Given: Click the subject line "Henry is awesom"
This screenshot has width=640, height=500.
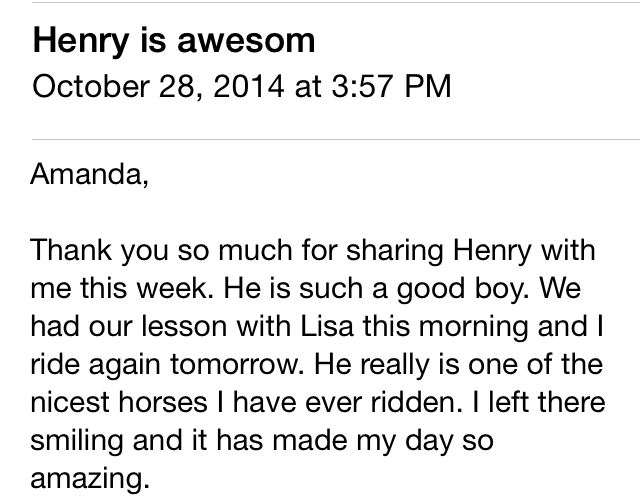Looking at the screenshot, I should point(174,42).
